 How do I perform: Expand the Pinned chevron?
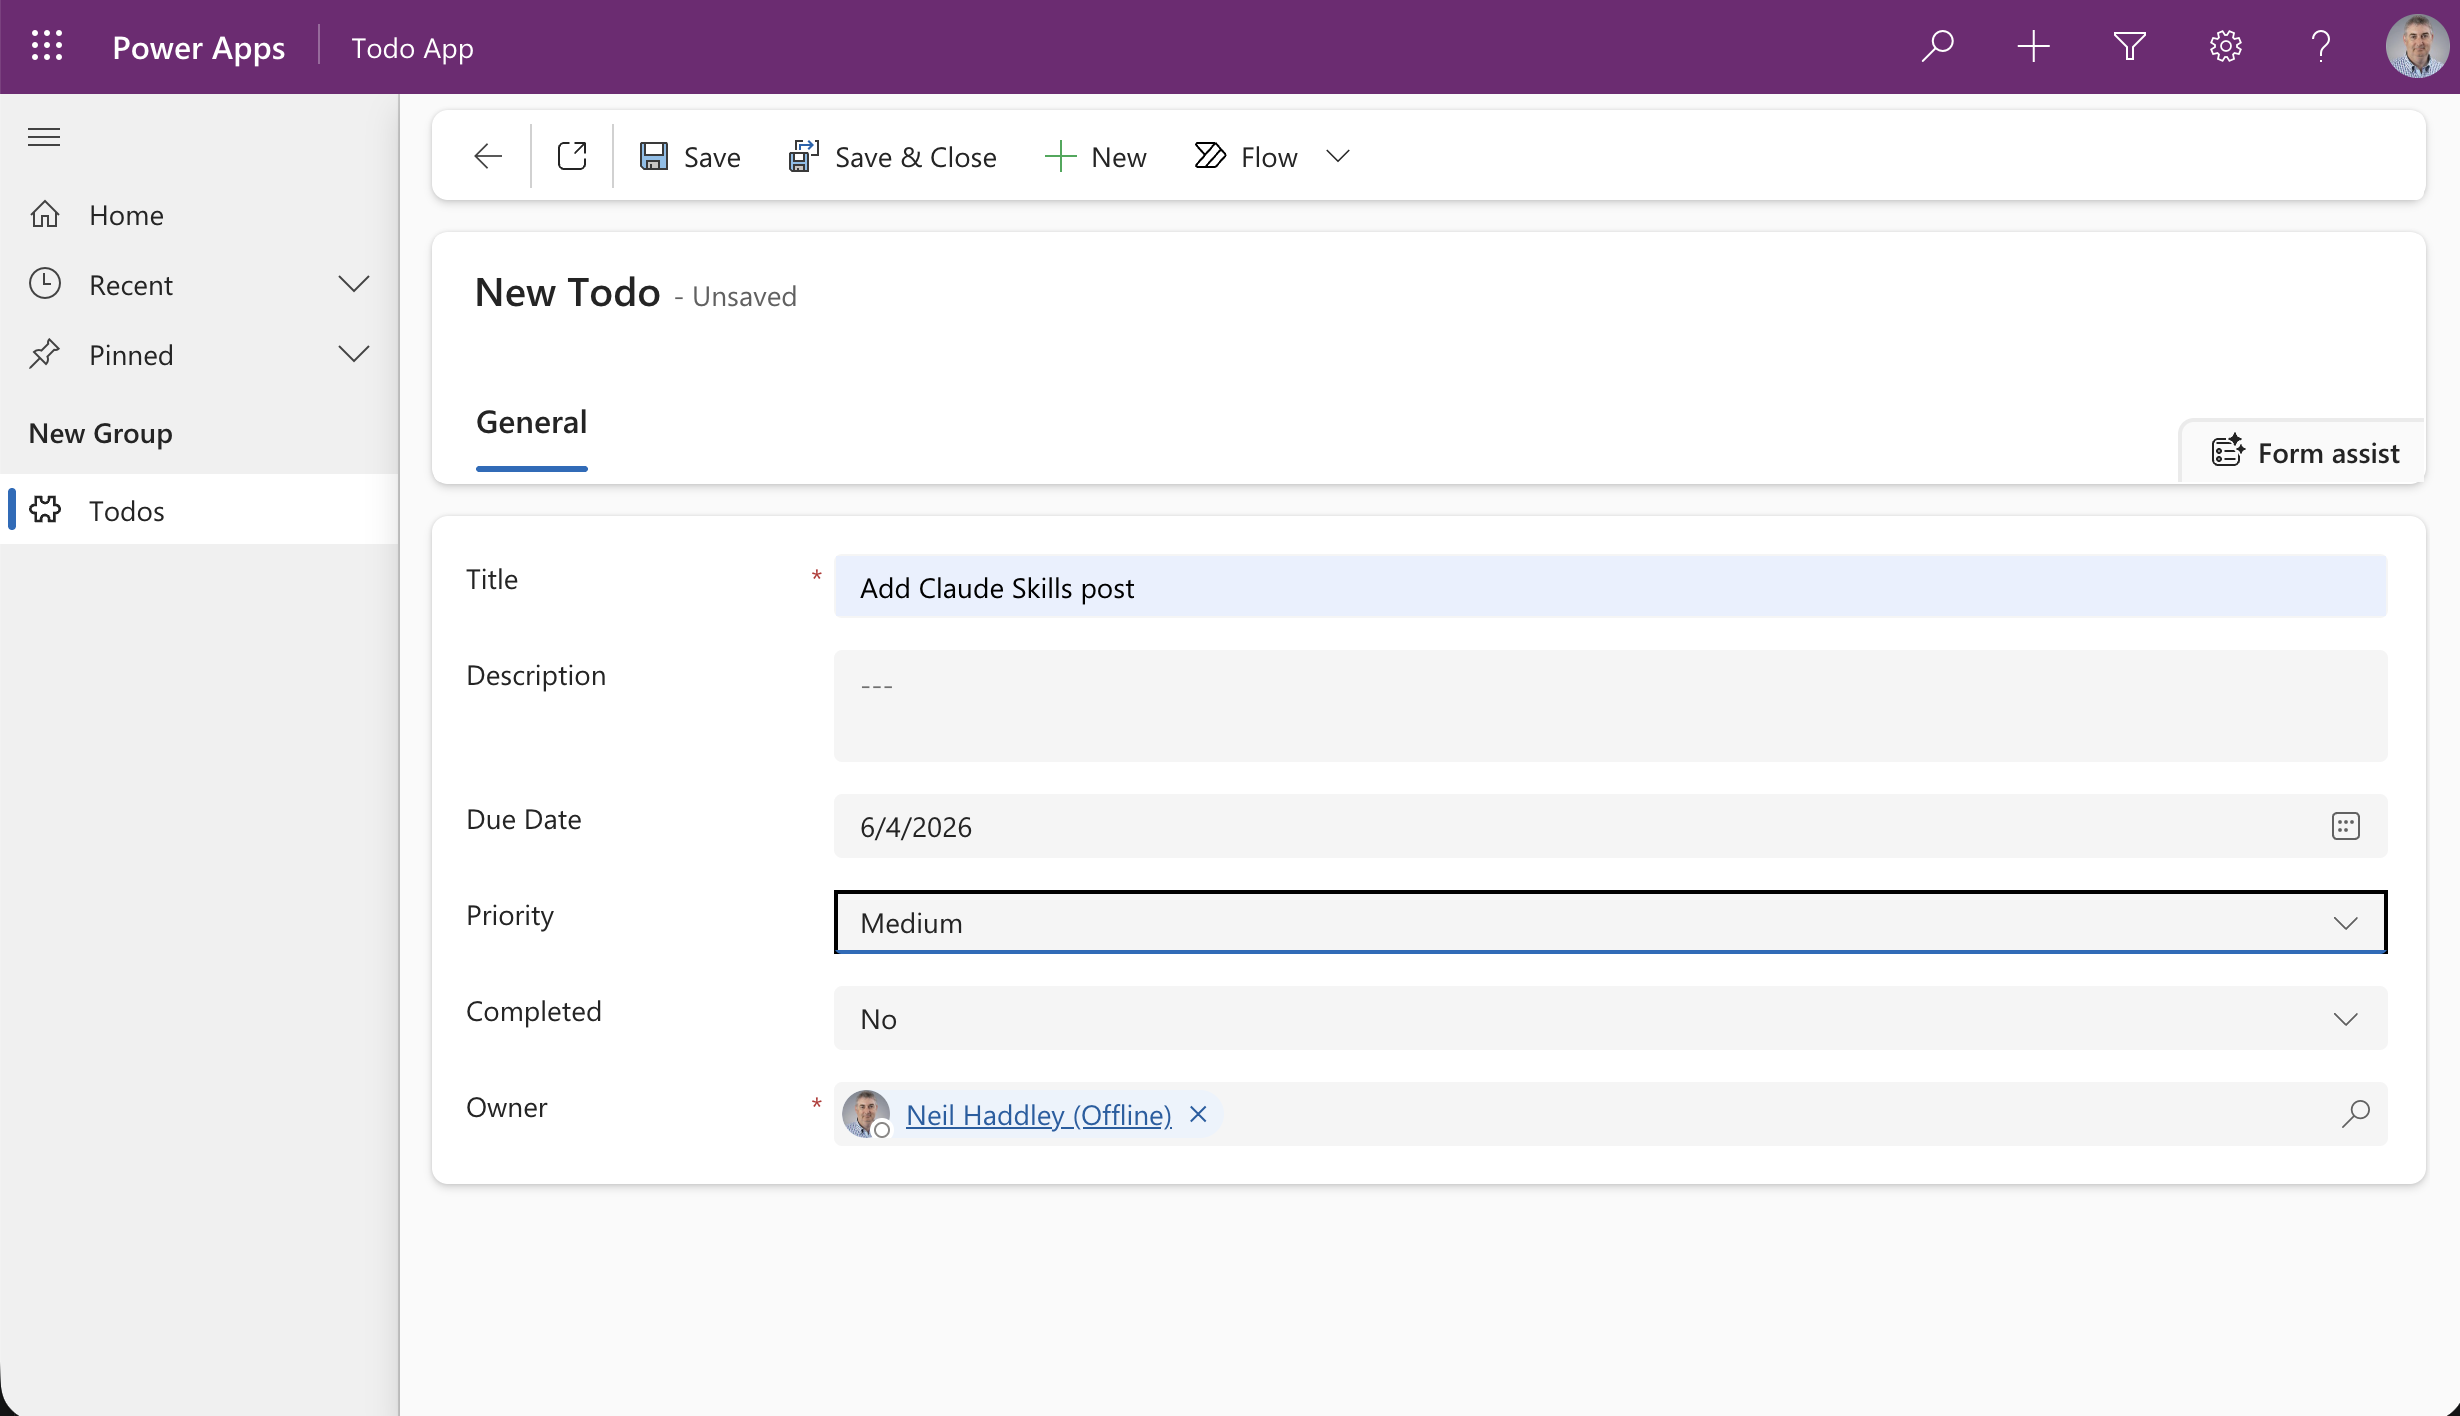click(354, 354)
